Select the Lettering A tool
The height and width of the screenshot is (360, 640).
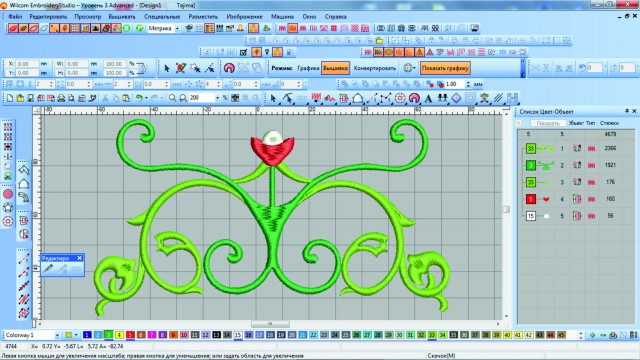[428, 98]
